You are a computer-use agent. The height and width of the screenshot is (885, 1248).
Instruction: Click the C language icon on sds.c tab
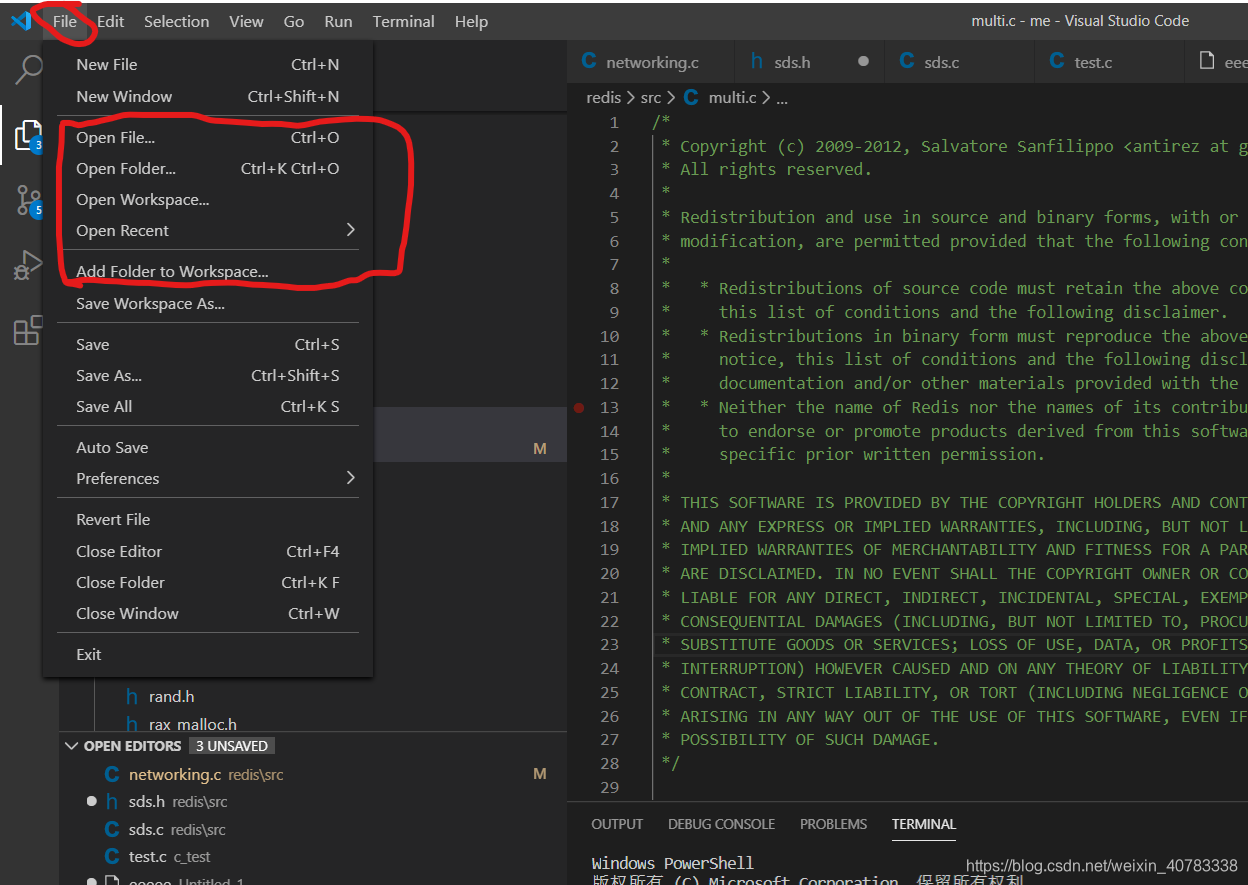pyautogui.click(x=905, y=61)
